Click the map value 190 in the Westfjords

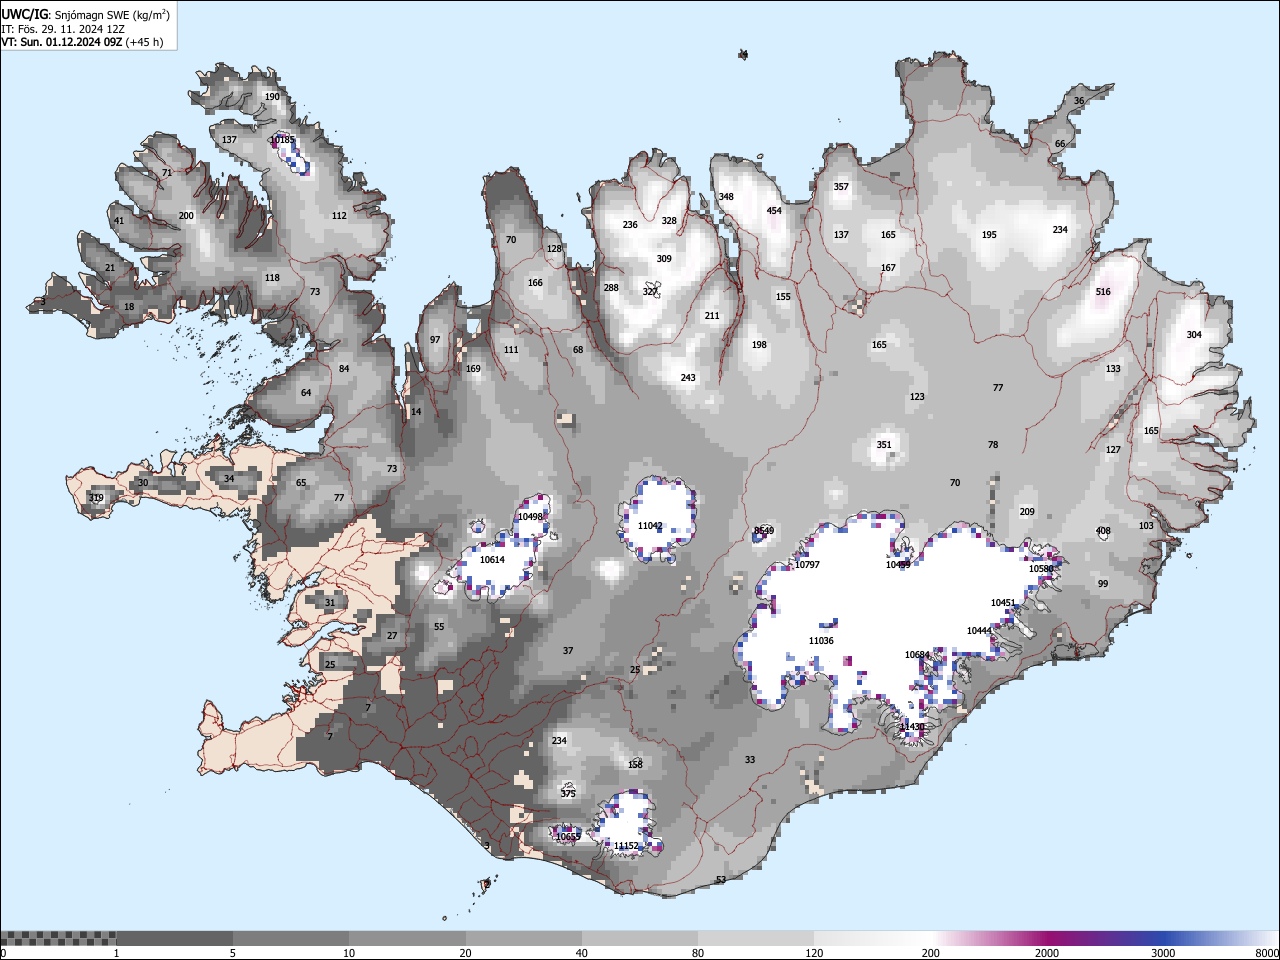pyautogui.click(x=272, y=97)
